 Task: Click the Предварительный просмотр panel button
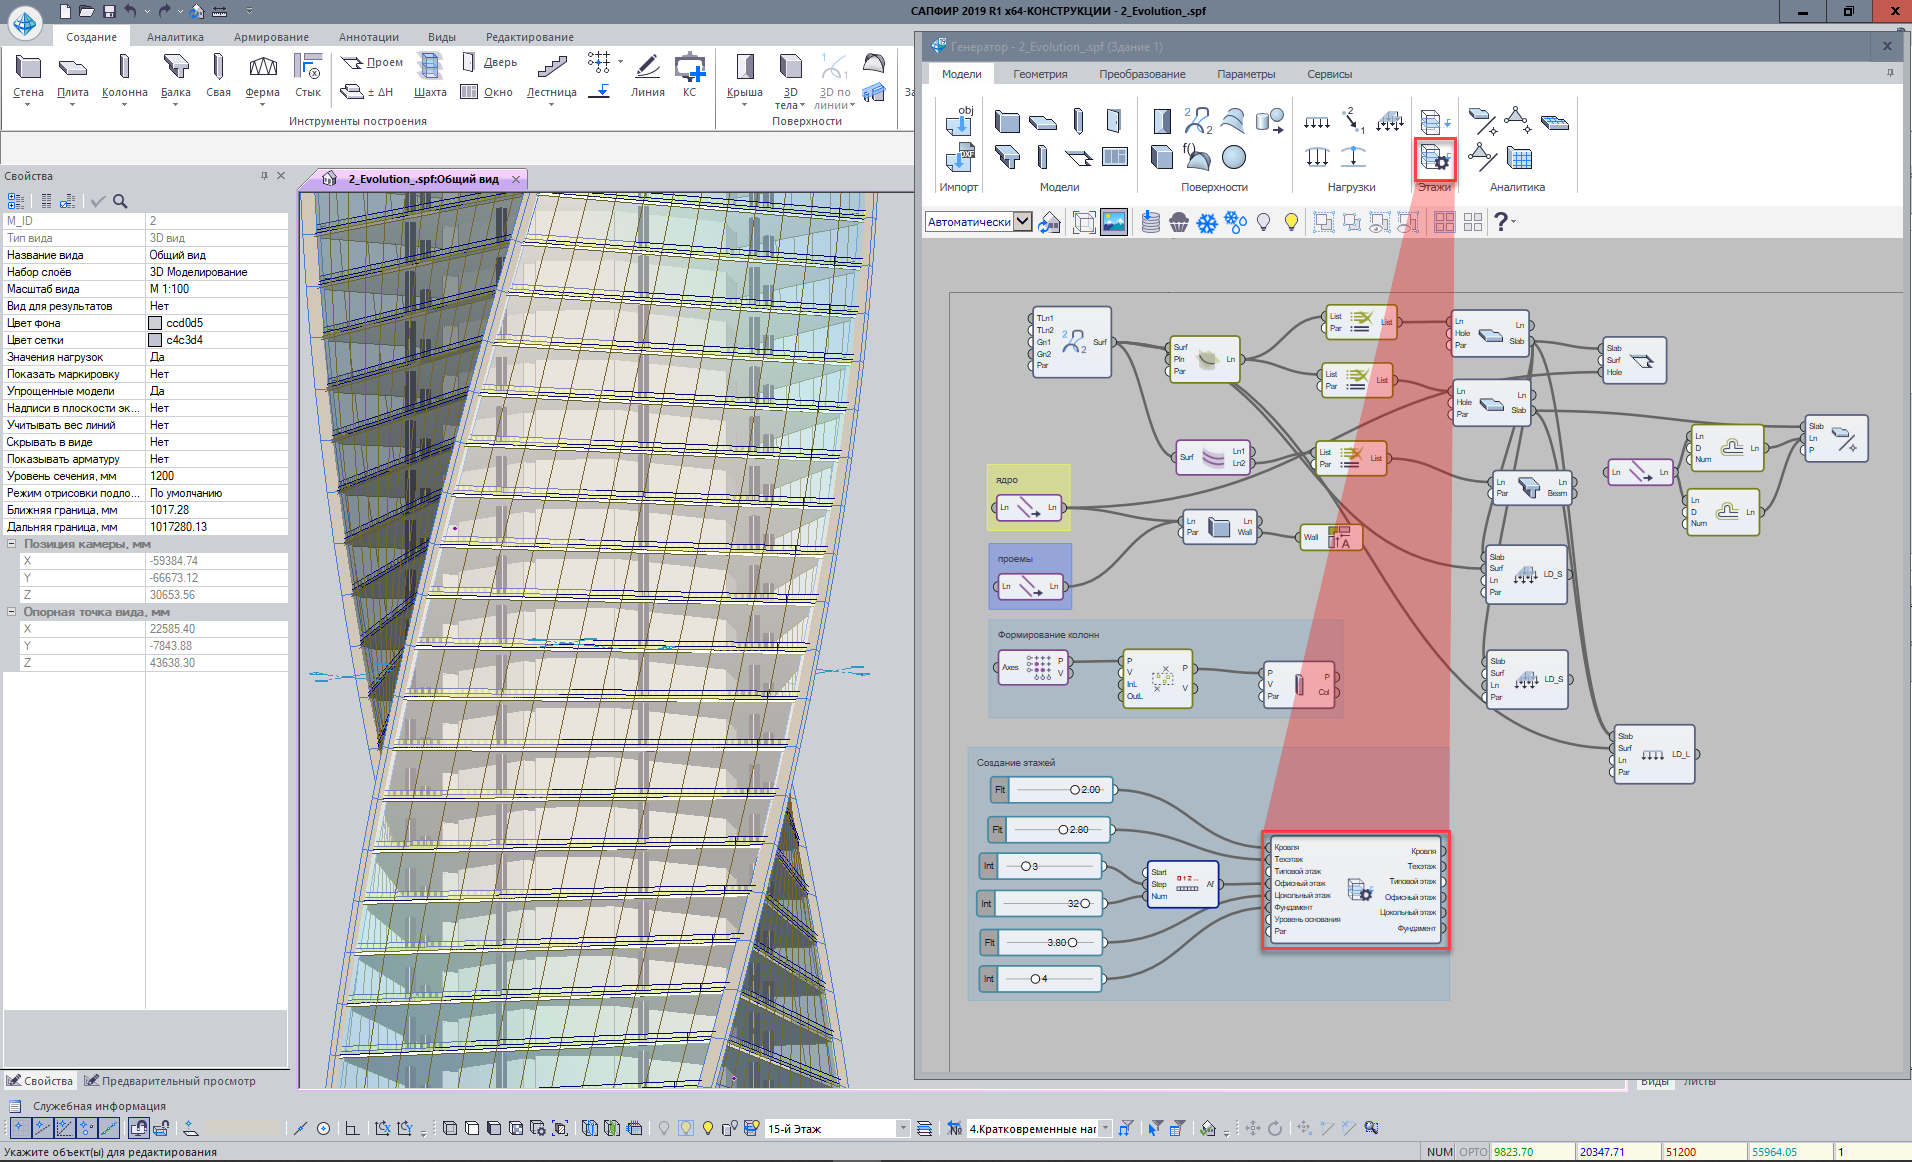pos(170,1081)
